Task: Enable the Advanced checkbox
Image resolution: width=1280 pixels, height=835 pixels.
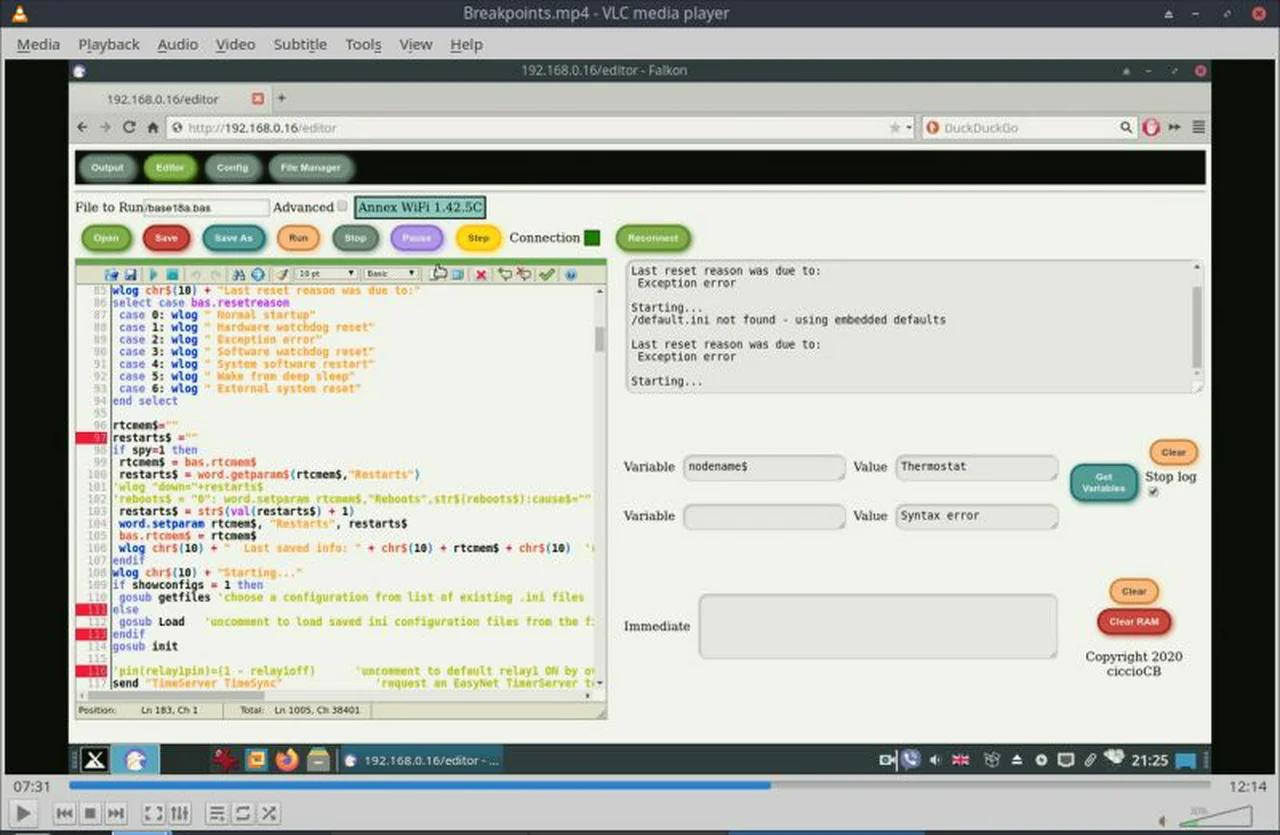Action: (x=343, y=205)
